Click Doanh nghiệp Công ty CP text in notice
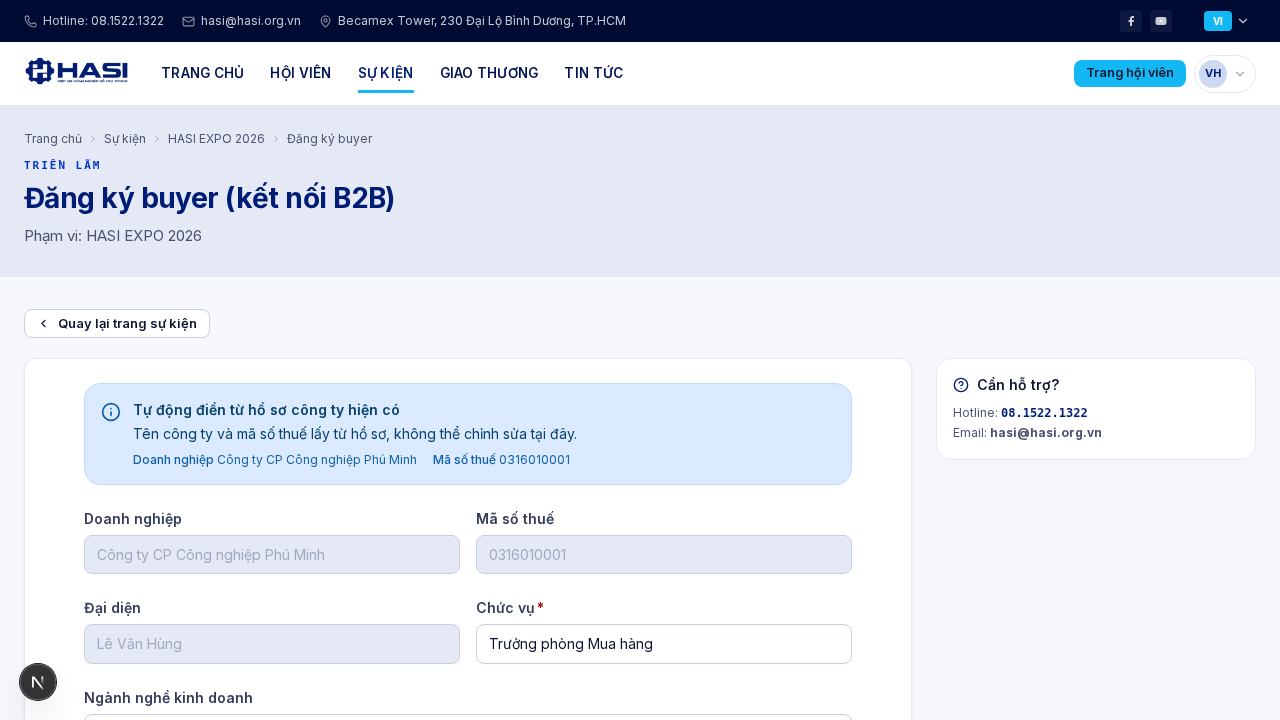This screenshot has height=720, width=1280. [275, 460]
